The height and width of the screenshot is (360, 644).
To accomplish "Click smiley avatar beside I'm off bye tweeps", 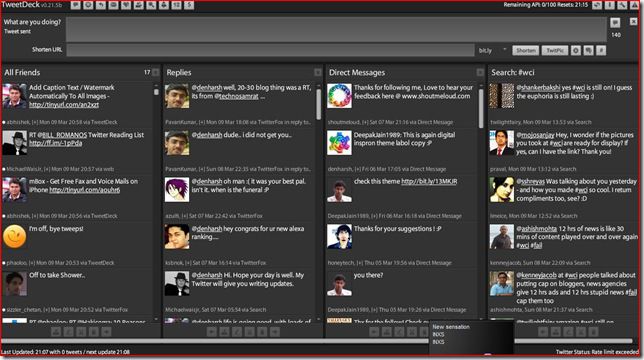I will point(15,236).
